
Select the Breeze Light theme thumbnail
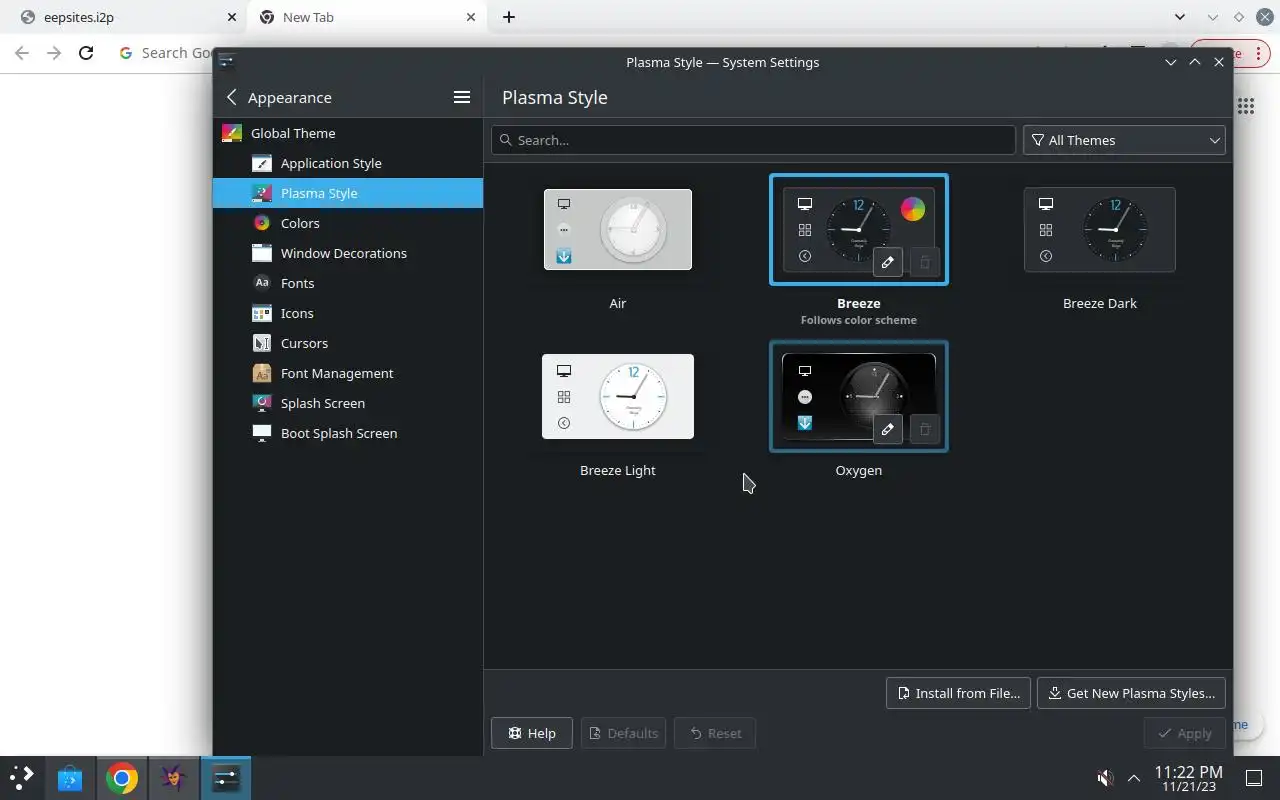(x=618, y=396)
